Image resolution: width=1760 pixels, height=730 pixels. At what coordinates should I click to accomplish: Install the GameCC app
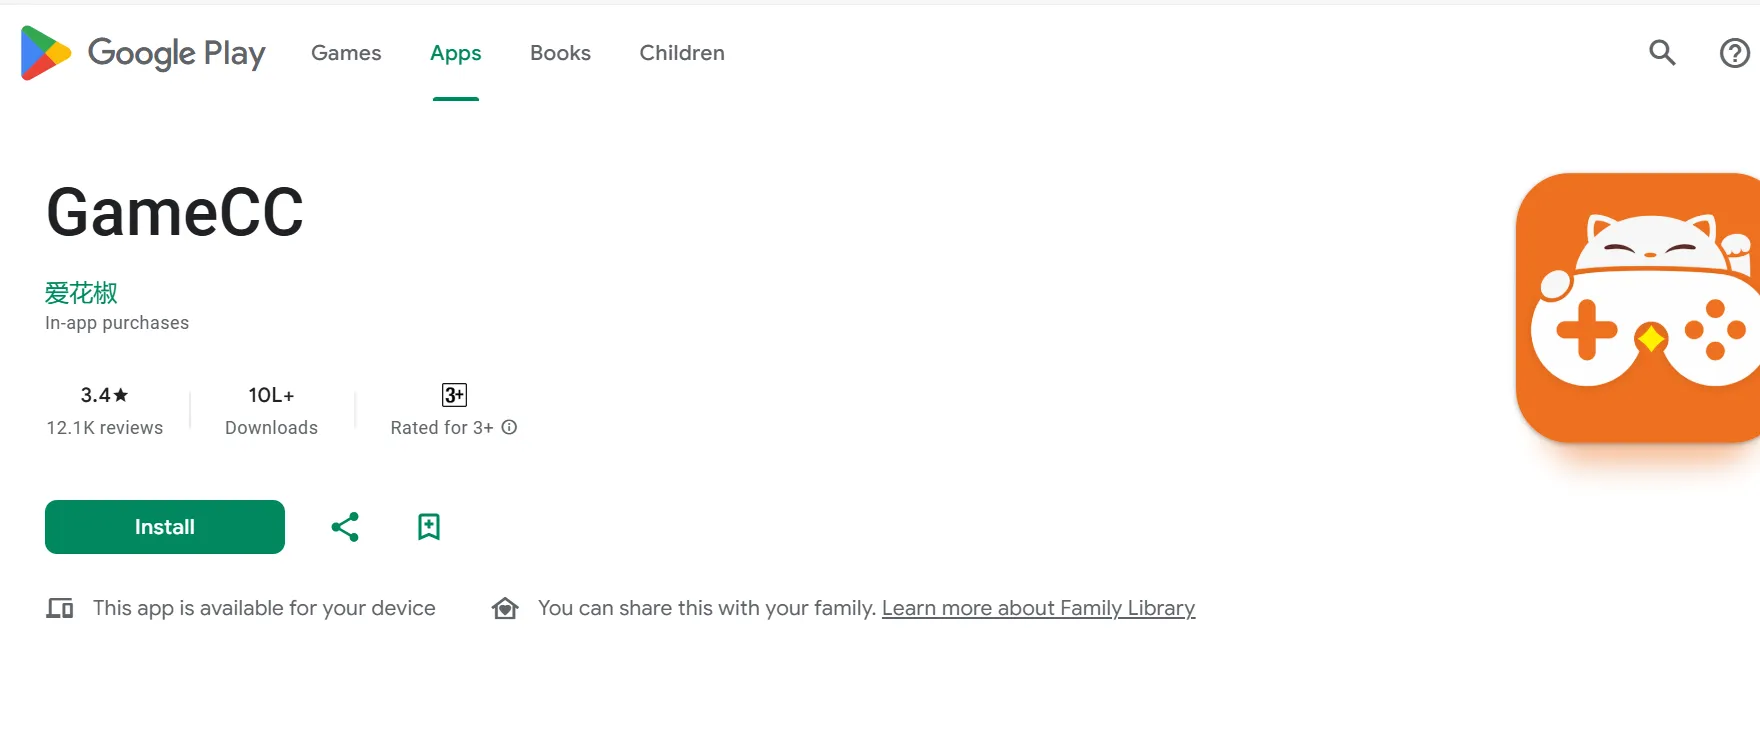point(165,527)
